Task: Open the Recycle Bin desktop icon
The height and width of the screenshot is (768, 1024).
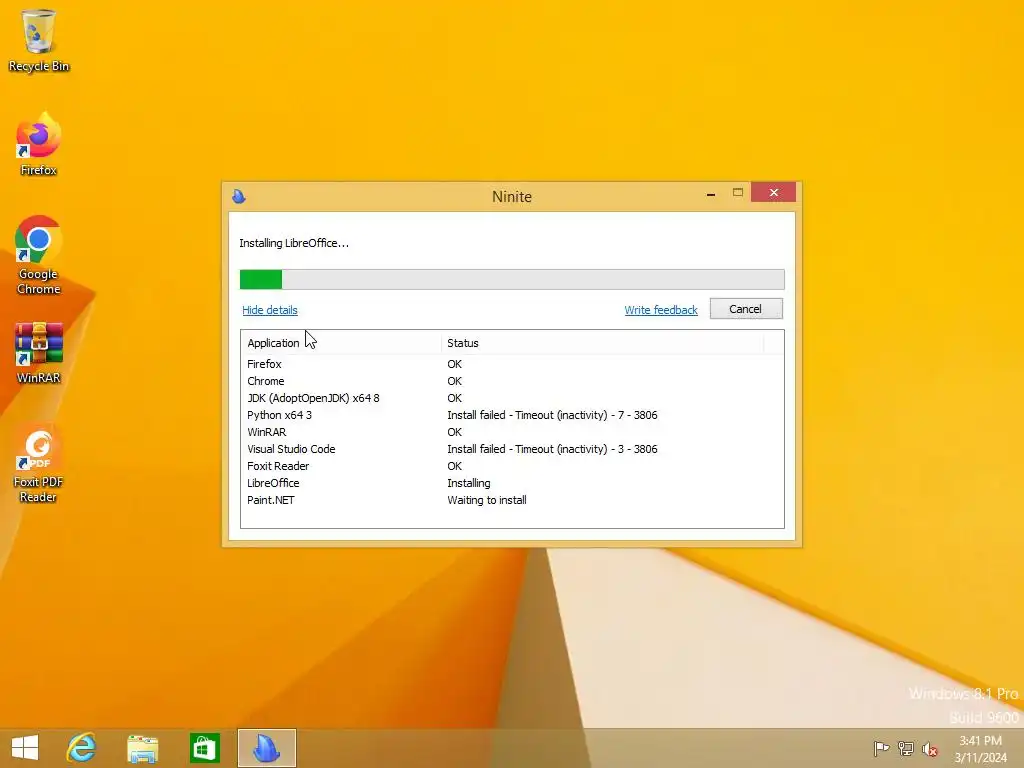Action: coord(39,40)
